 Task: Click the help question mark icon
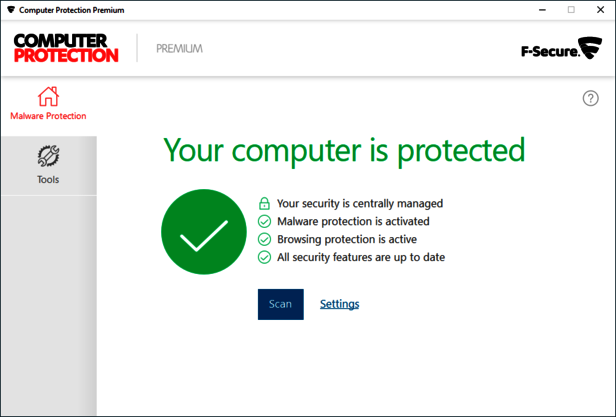[590, 98]
